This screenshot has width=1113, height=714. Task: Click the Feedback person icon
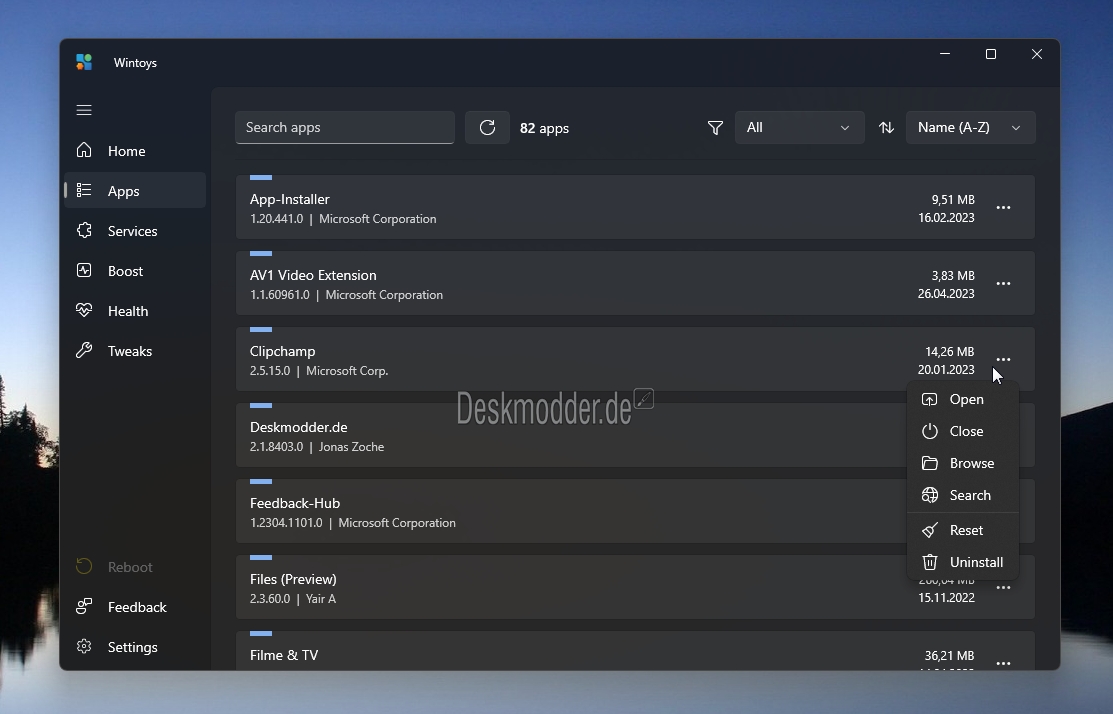(x=84, y=606)
